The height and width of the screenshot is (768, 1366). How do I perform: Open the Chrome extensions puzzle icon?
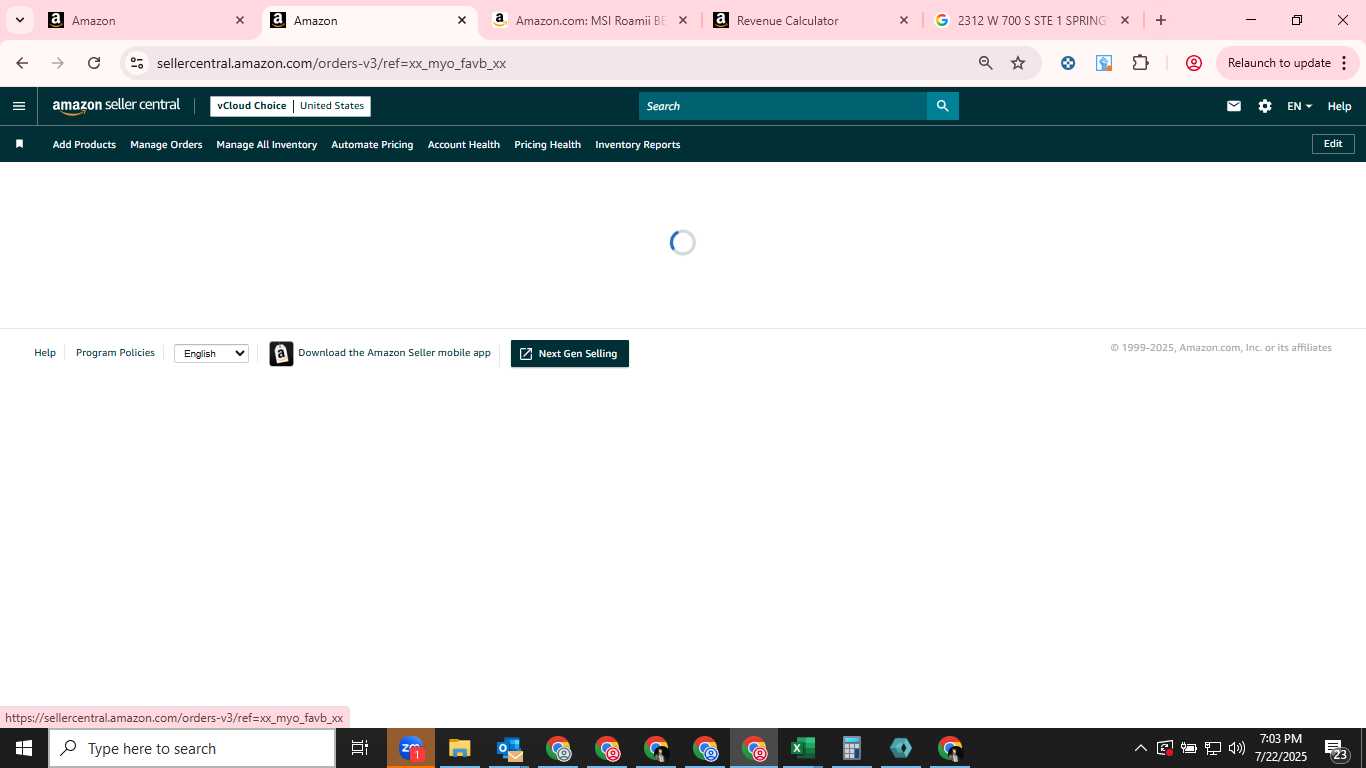(x=1140, y=63)
